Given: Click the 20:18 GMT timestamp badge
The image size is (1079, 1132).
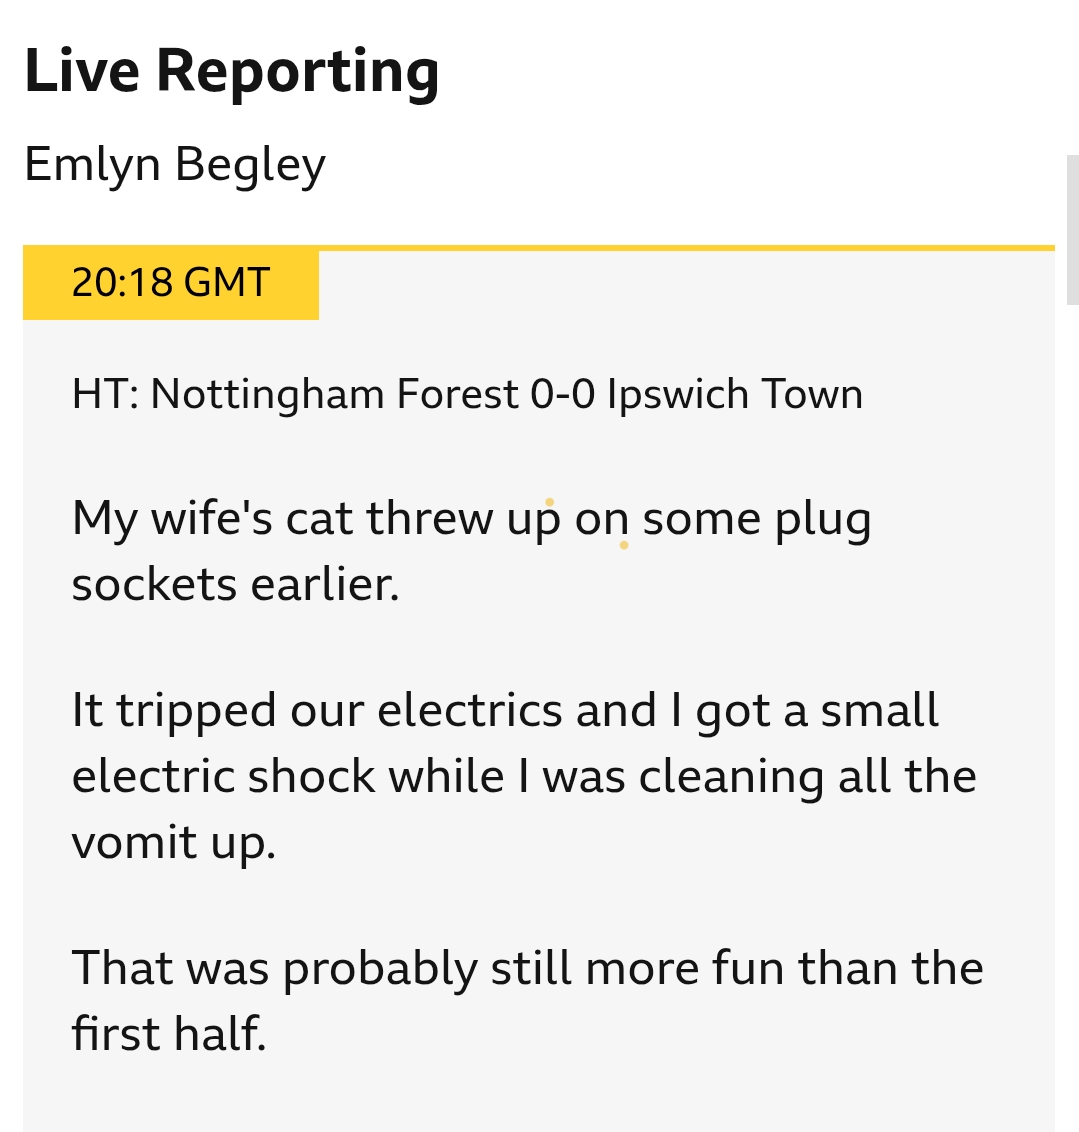Looking at the screenshot, I should [171, 282].
